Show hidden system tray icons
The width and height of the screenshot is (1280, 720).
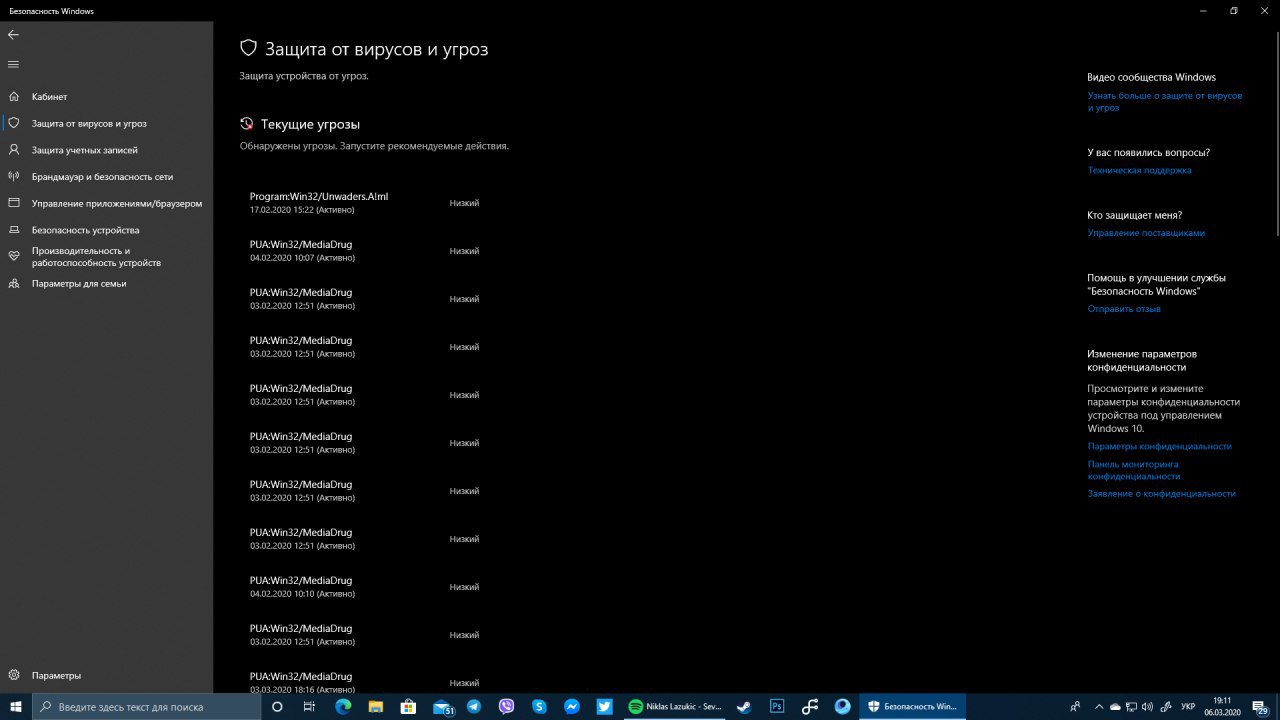click(x=1100, y=706)
